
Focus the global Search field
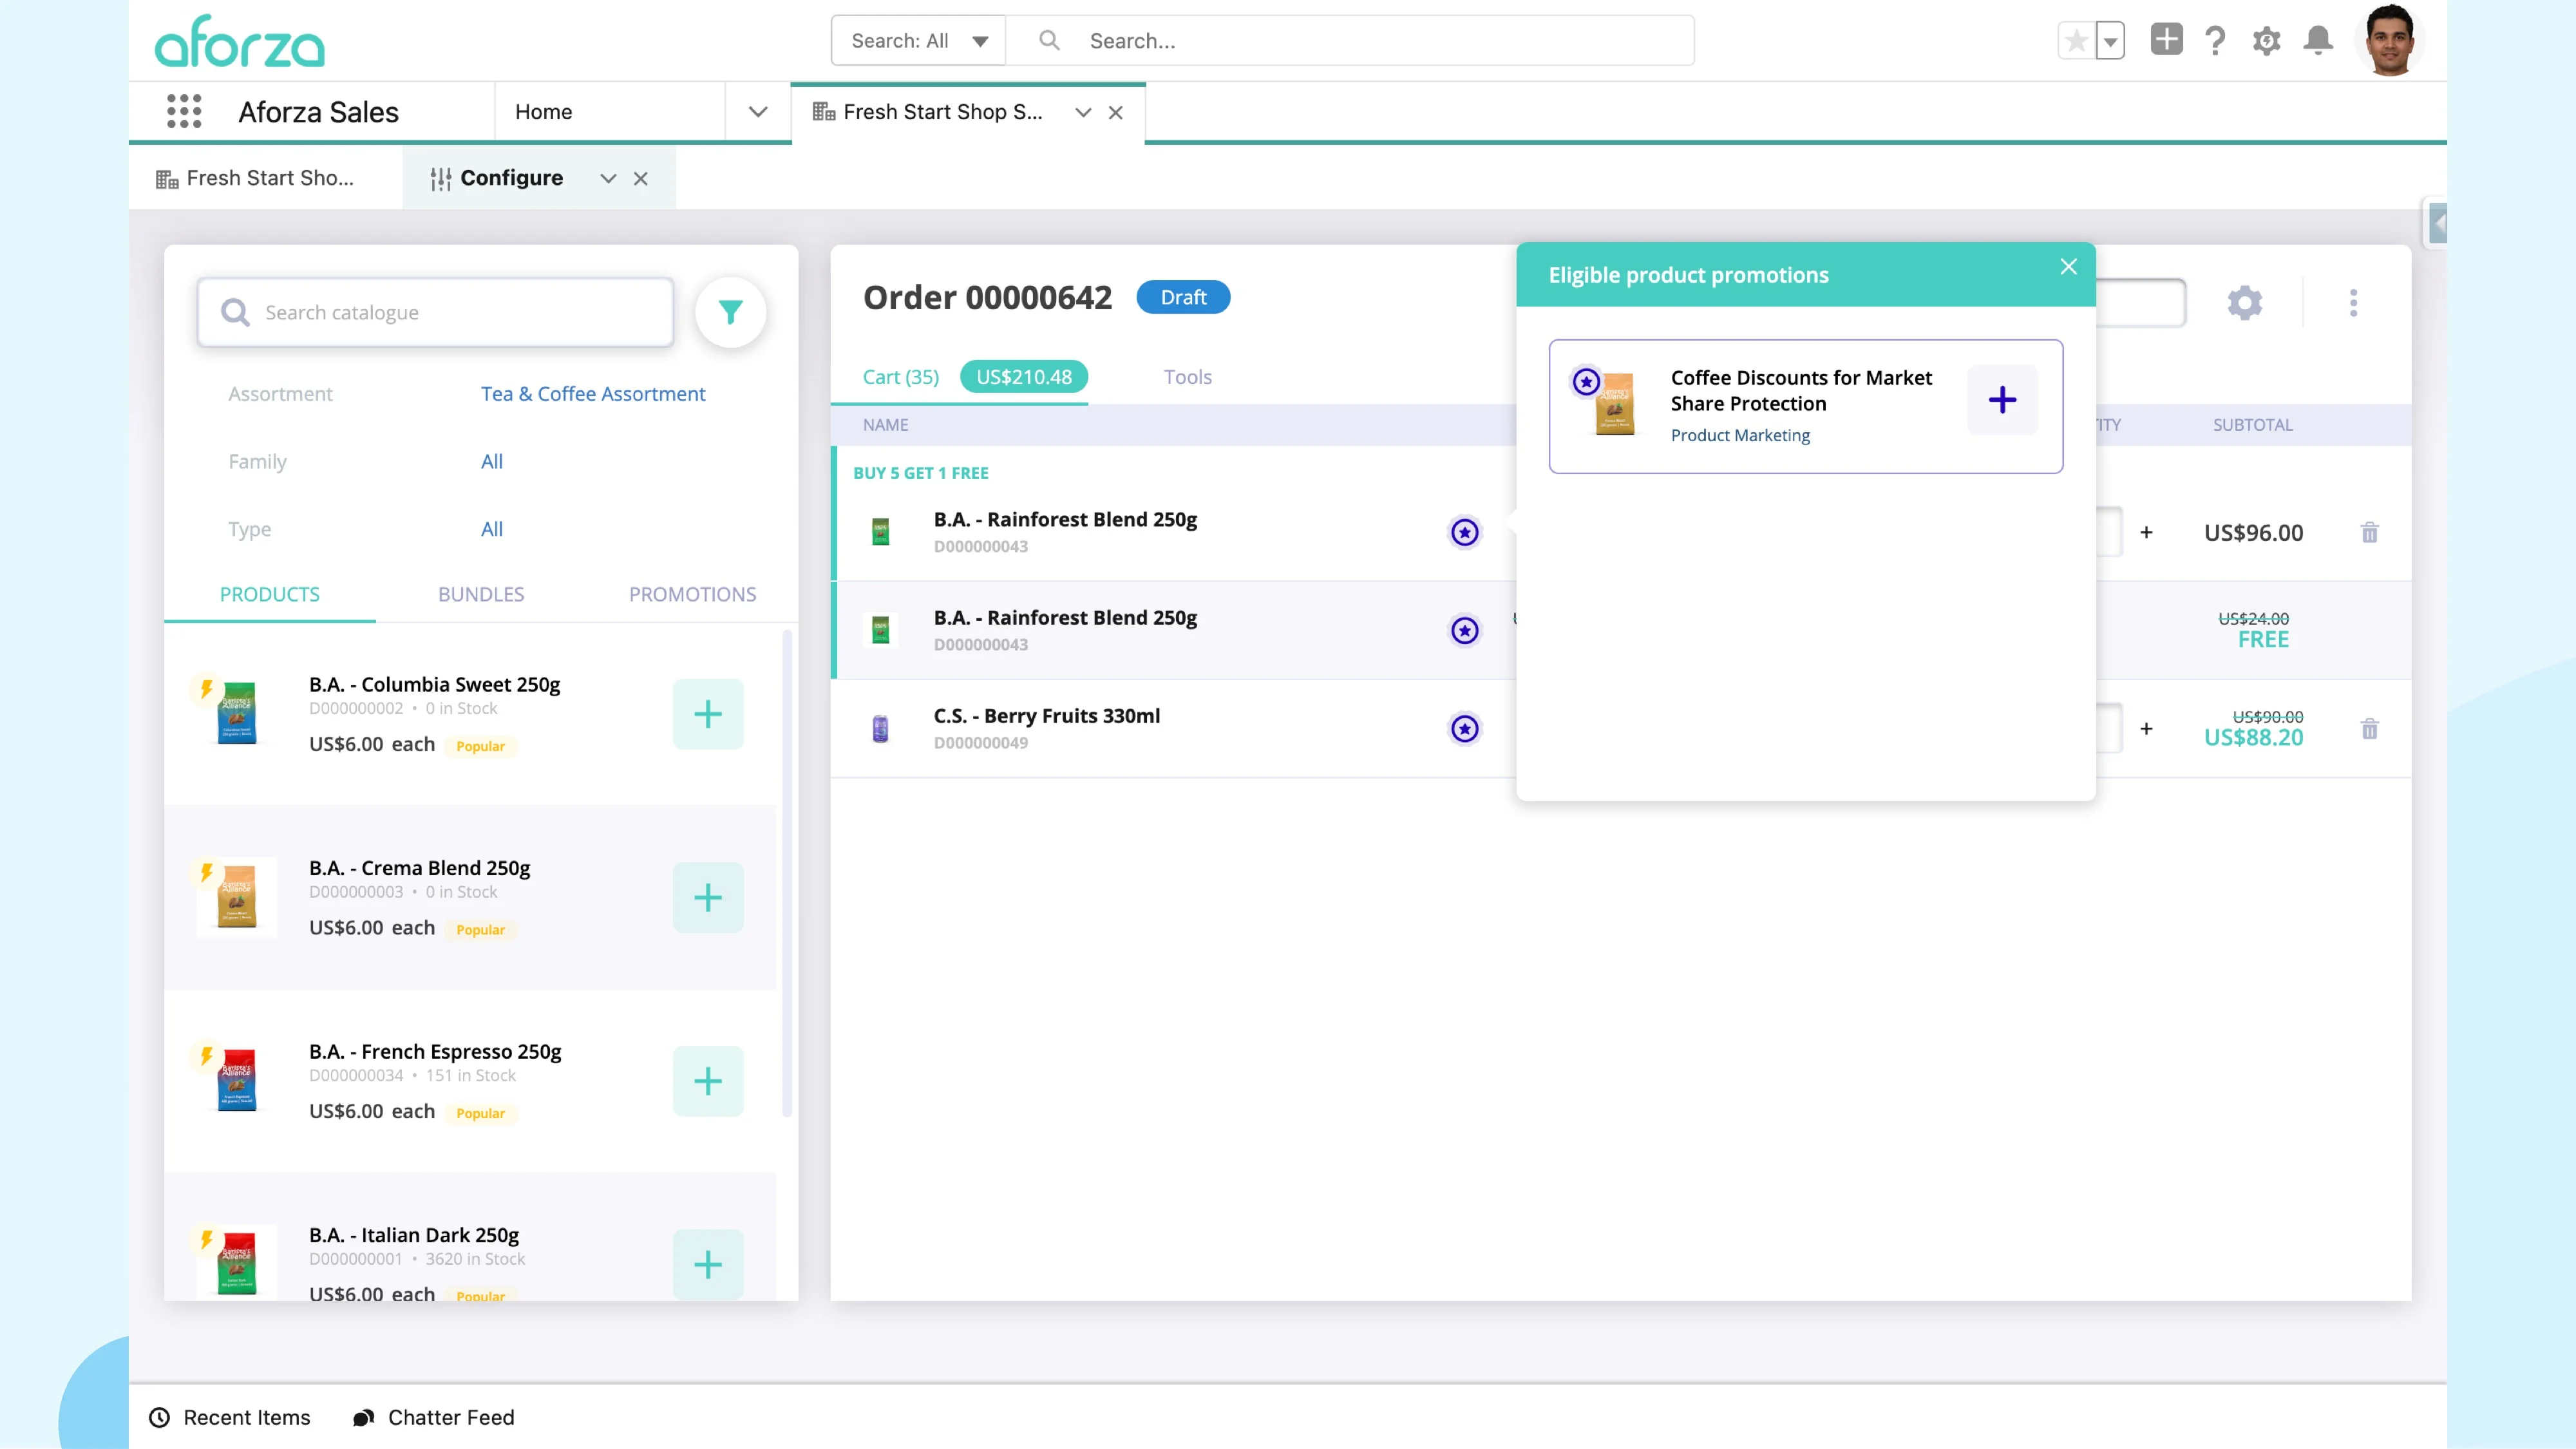(1350, 41)
